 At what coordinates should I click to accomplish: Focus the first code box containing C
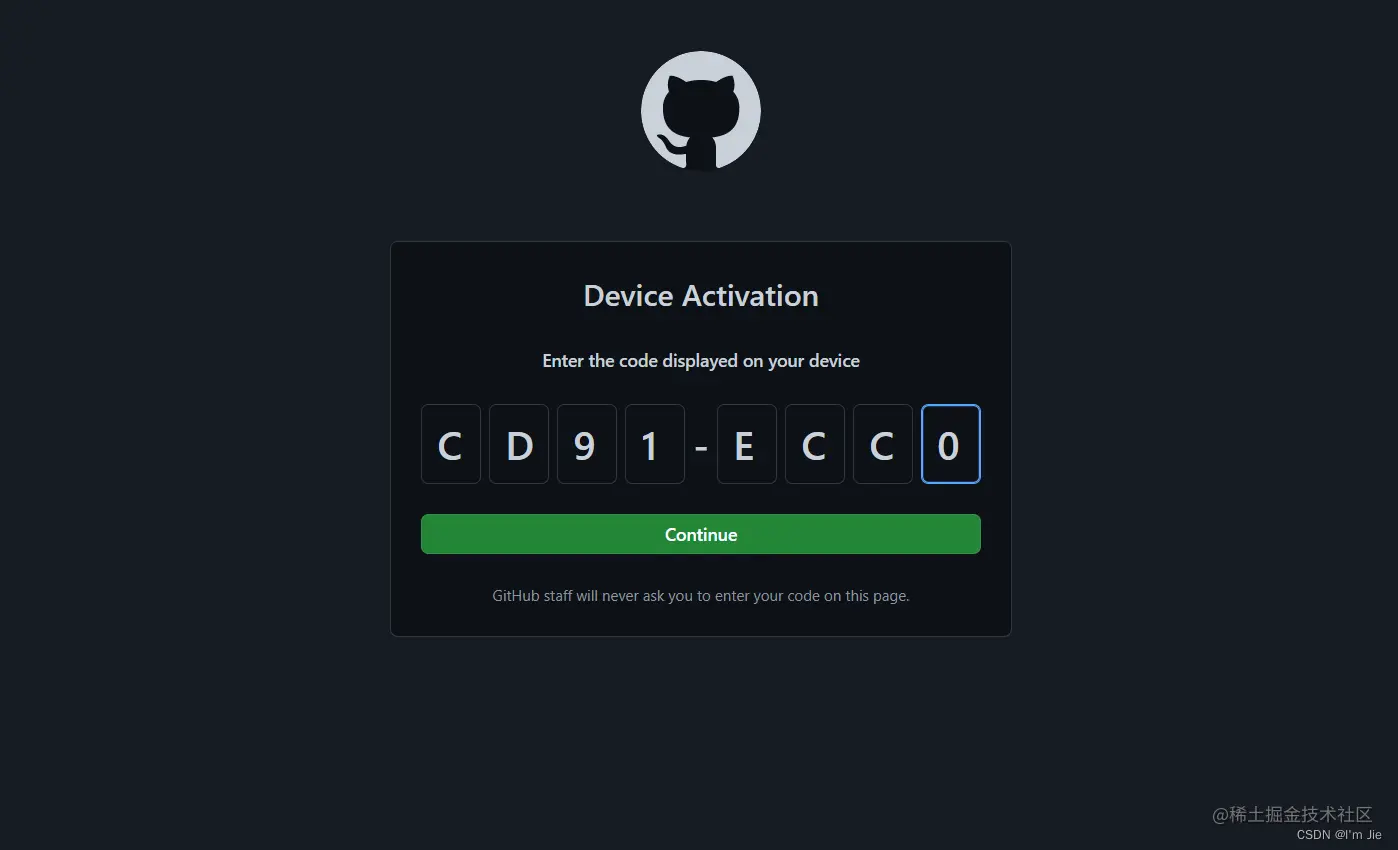click(451, 444)
